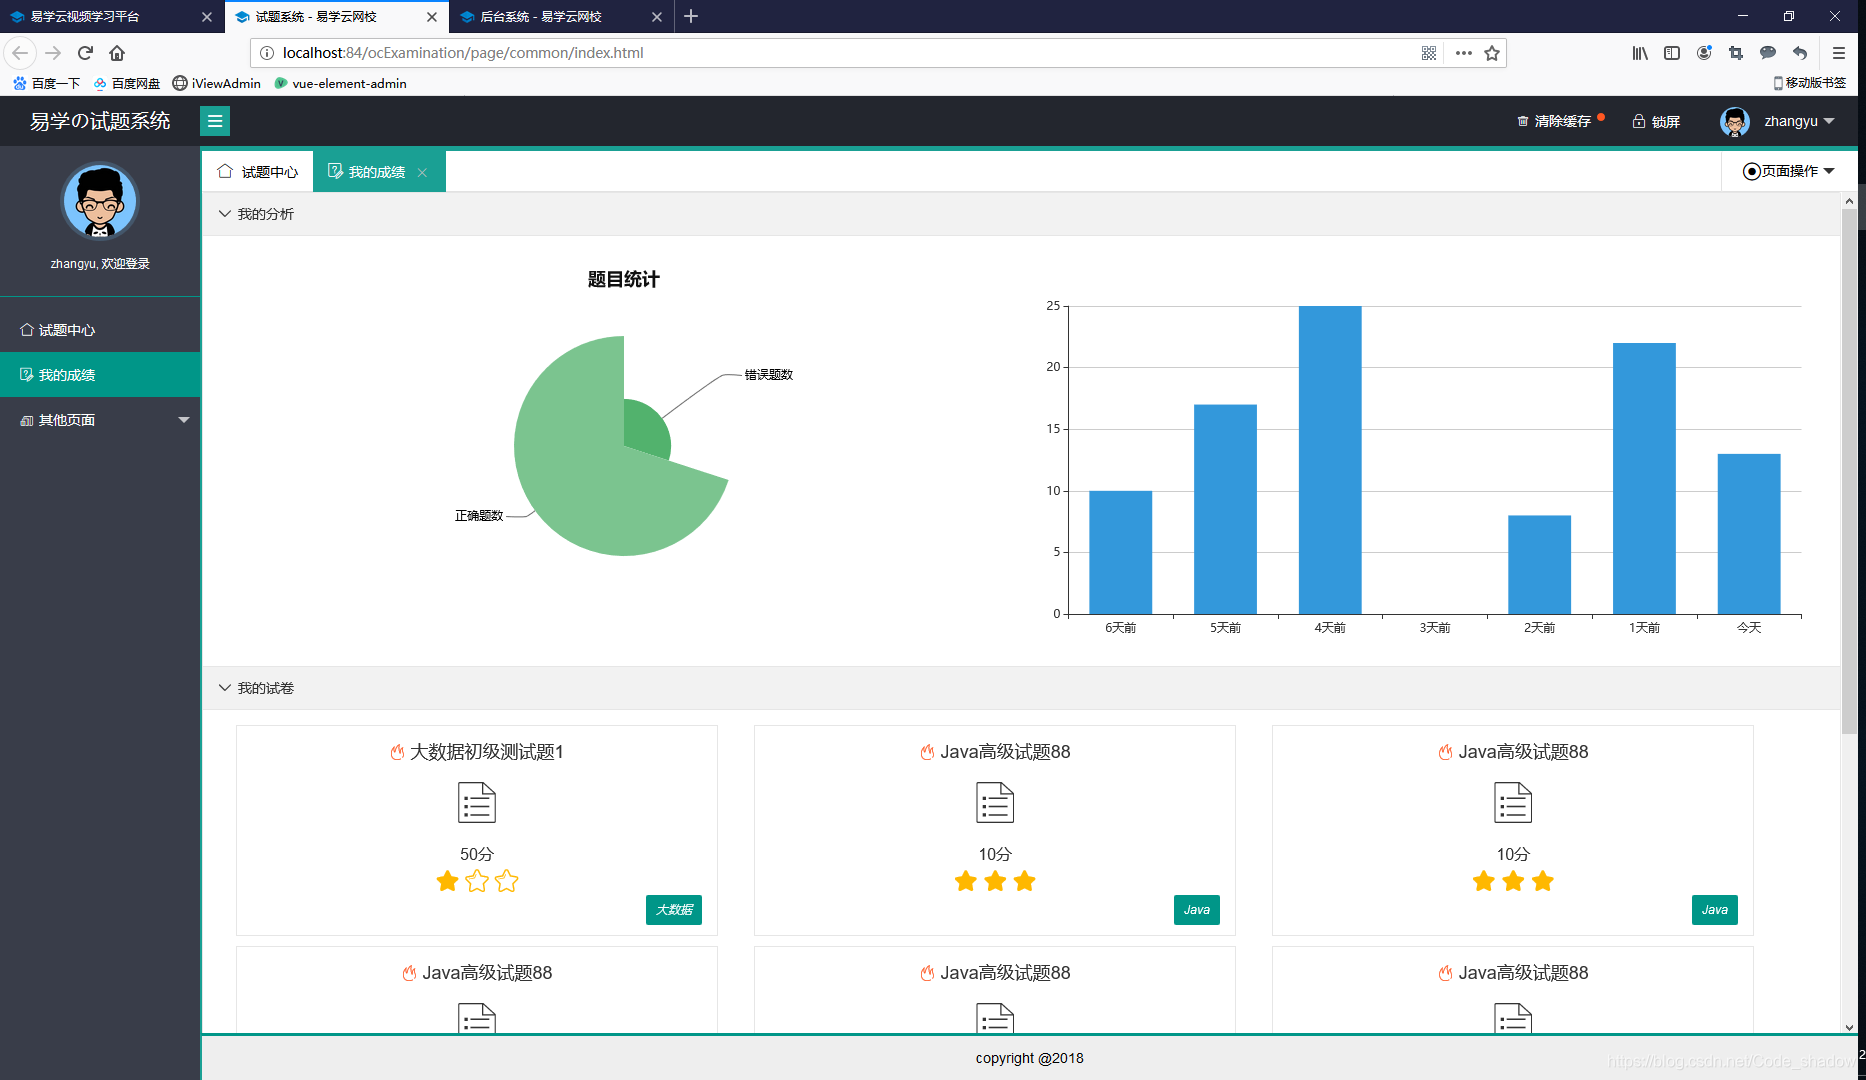Screen dimensions: 1866x1080
Task: Click the browser home icon
Action: (x=117, y=53)
